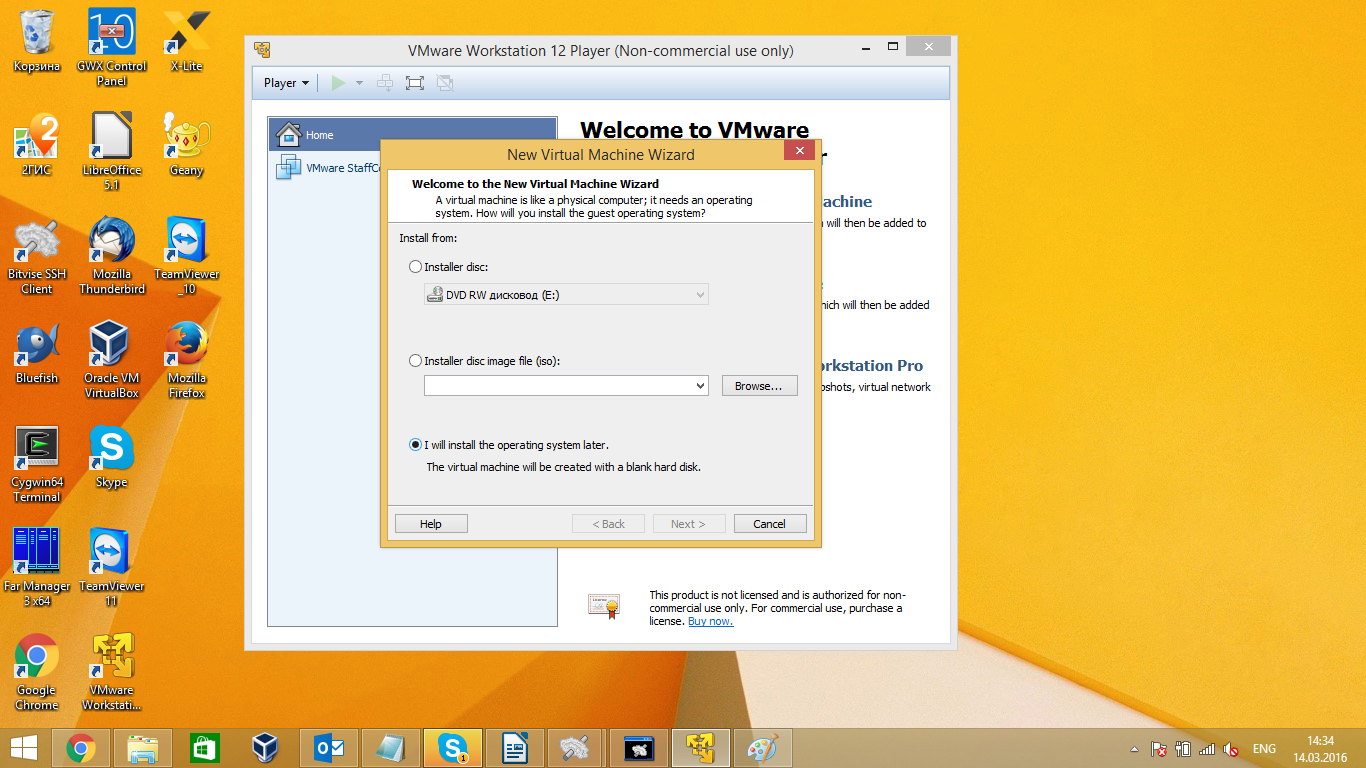Image resolution: width=1366 pixels, height=768 pixels.
Task: Select Mozilla Thunderbird desktop icon
Action: (112, 255)
